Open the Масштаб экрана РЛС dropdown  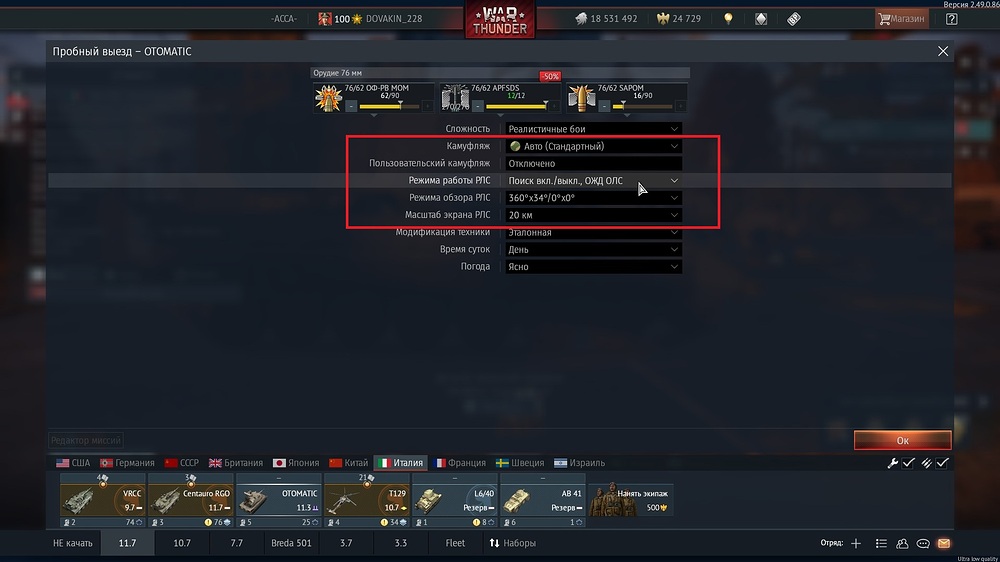click(x=593, y=215)
